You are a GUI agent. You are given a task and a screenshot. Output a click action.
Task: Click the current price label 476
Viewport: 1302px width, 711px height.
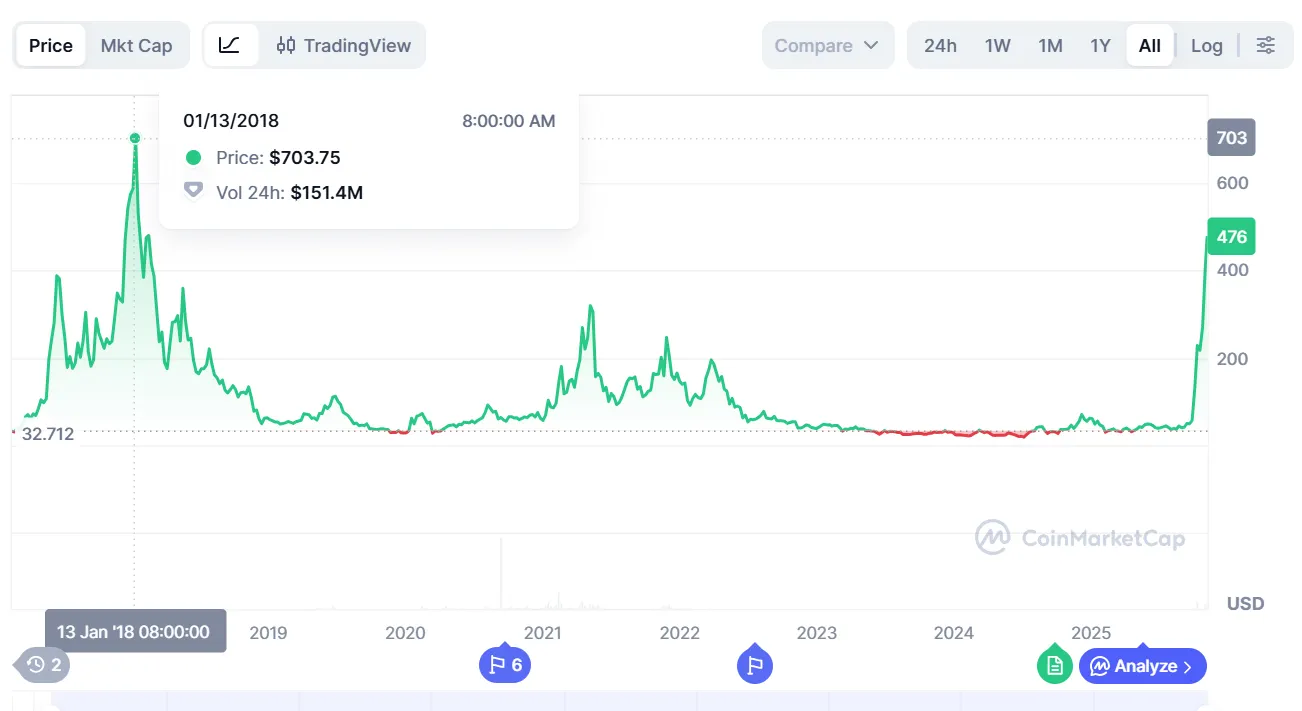(1230, 236)
